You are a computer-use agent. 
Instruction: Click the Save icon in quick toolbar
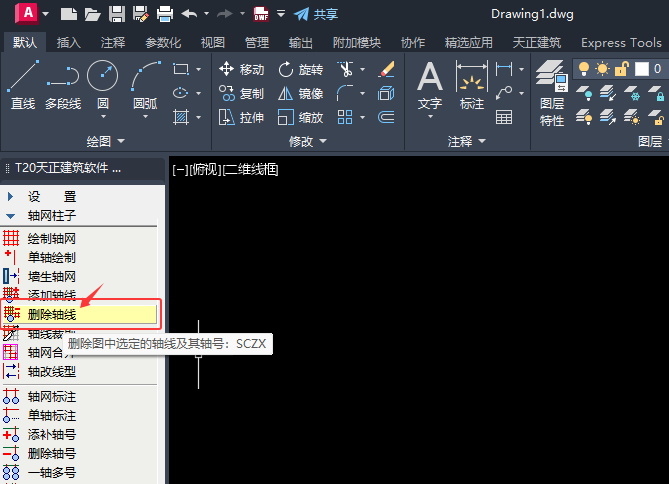(x=116, y=14)
